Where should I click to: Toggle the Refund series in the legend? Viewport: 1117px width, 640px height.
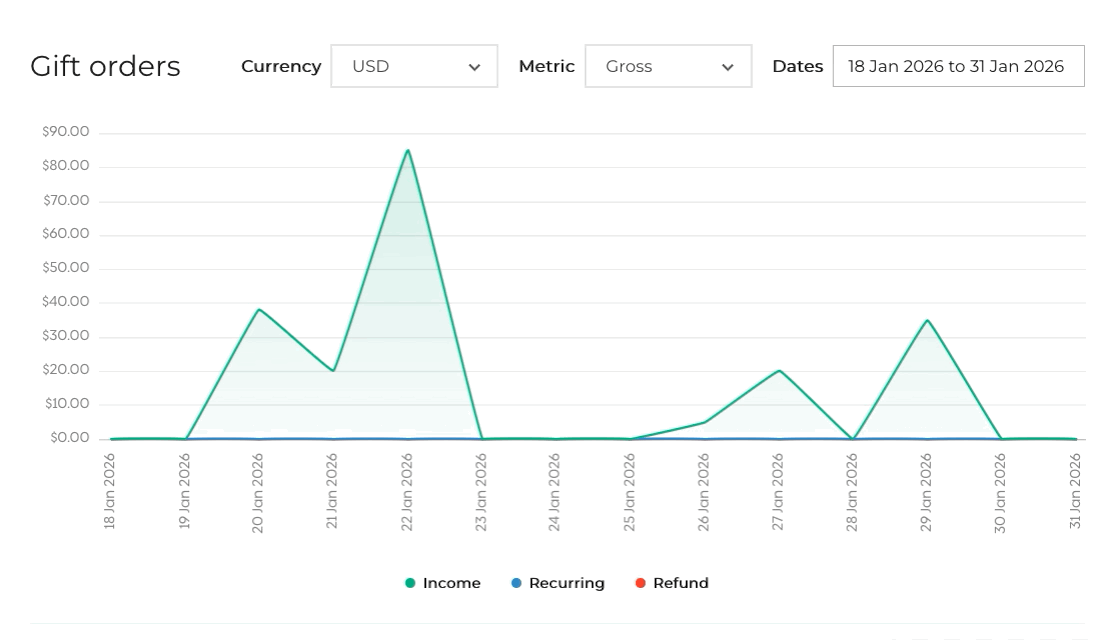[680, 583]
